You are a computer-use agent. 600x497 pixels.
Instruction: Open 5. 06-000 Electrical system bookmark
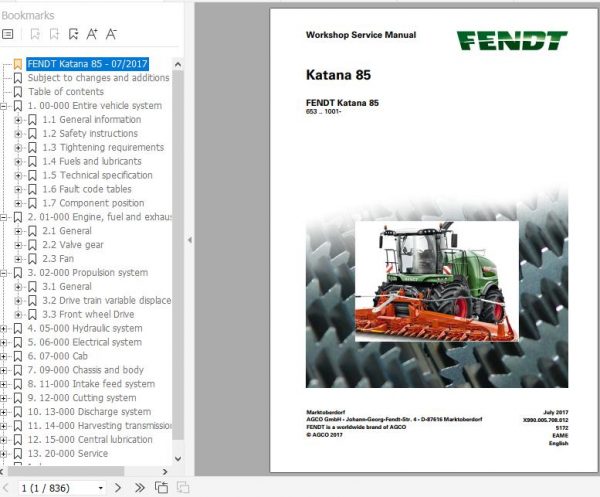coord(85,342)
